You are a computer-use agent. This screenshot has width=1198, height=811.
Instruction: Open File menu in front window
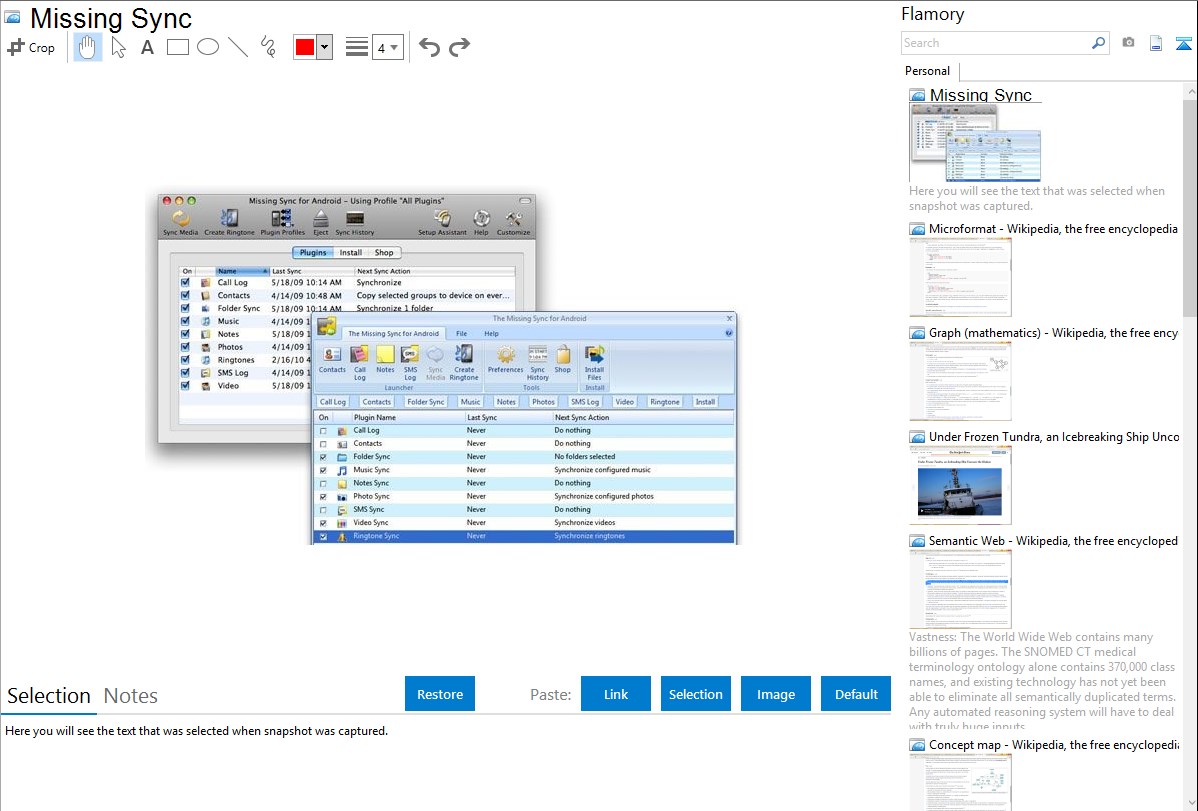[461, 333]
